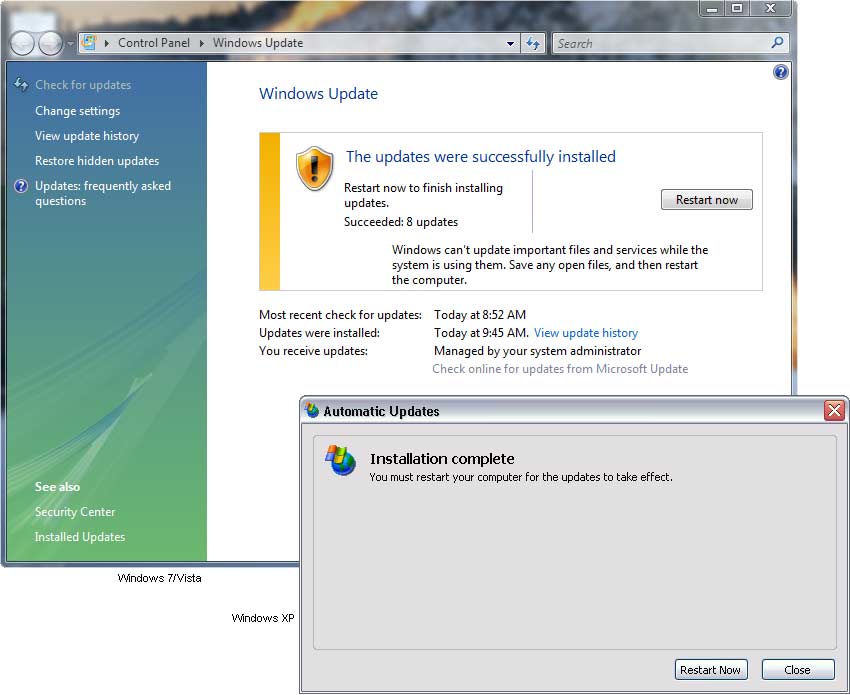Open recent pages dropdown beside nav arrows
850x695 pixels.
click(x=70, y=43)
